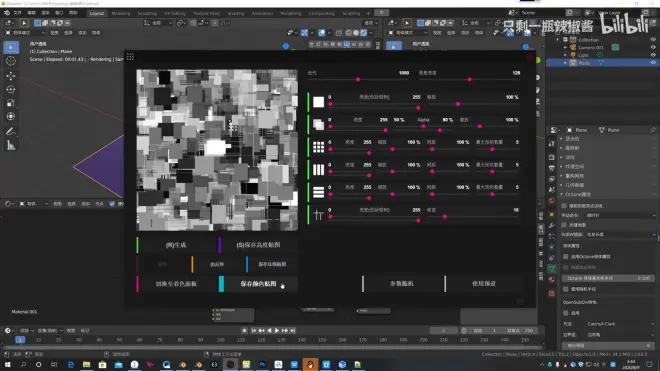Open the transform orientation dropdown
Image resolution: width=660 pixels, height=371 pixels.
(158, 23)
